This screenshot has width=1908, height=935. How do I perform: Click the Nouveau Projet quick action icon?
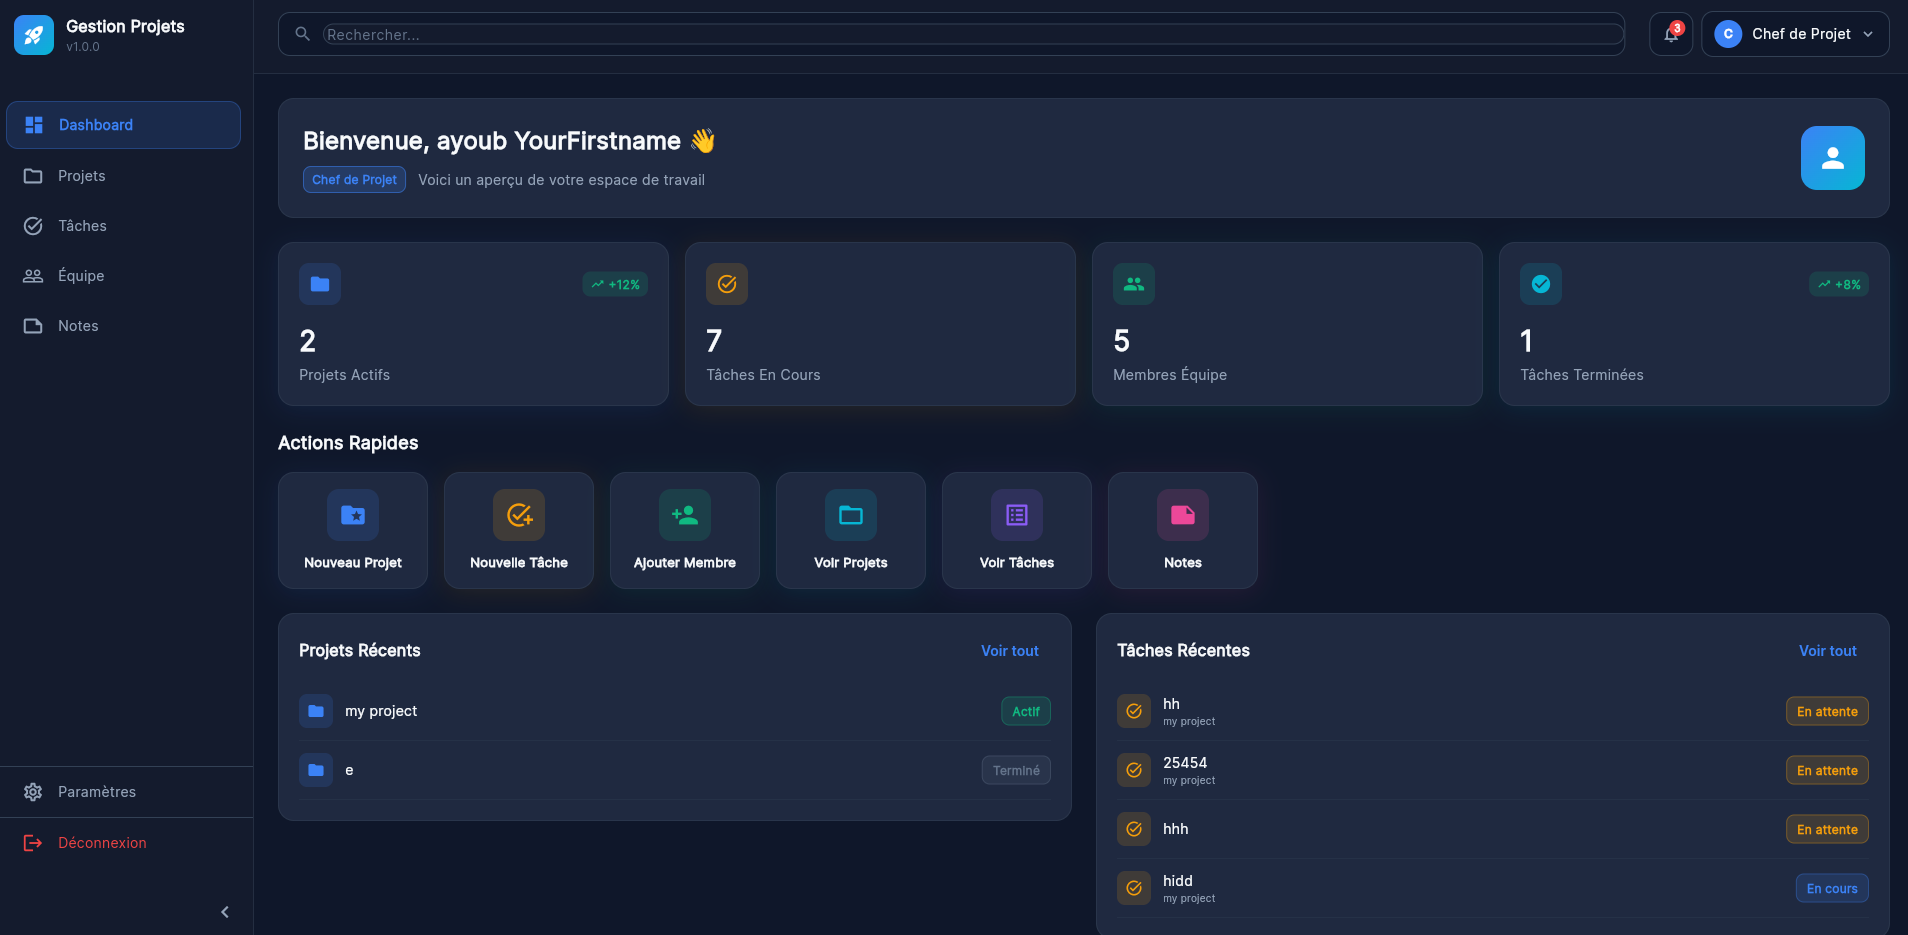pyautogui.click(x=353, y=515)
